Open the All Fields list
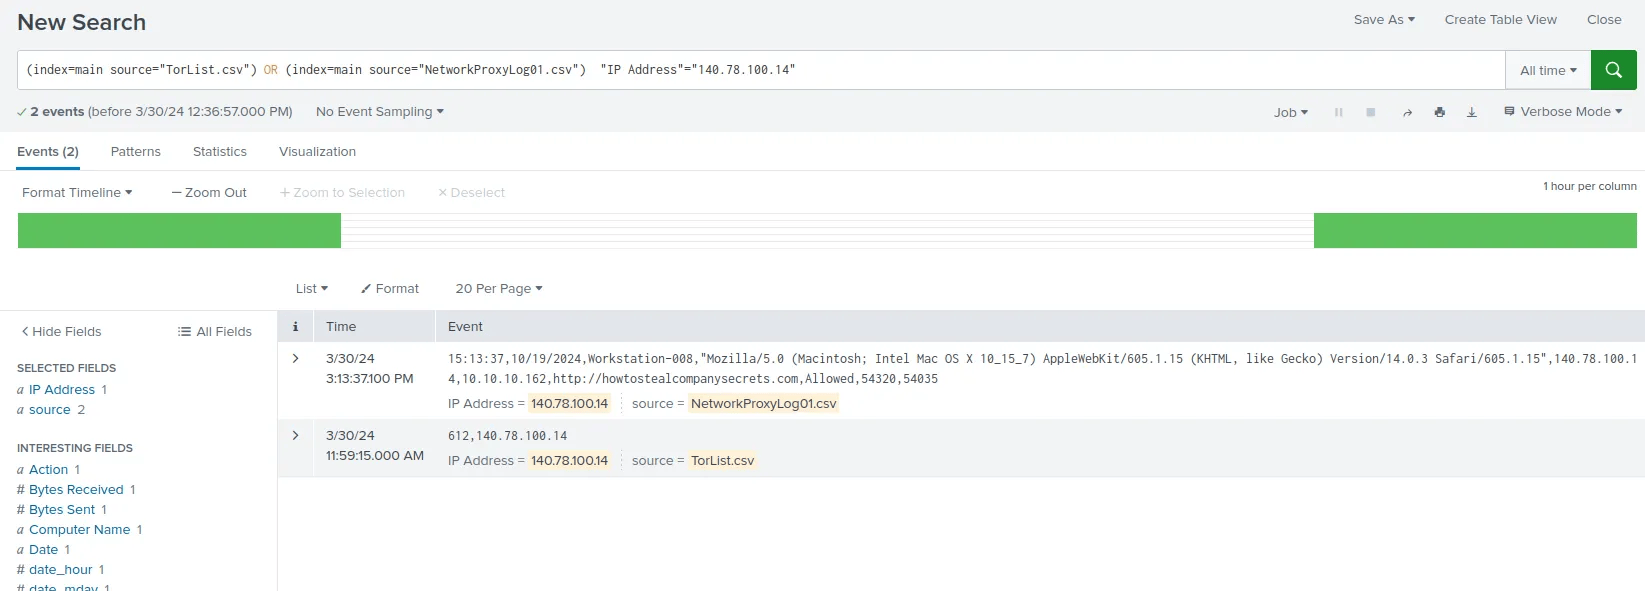The image size is (1645, 591). [x=215, y=332]
